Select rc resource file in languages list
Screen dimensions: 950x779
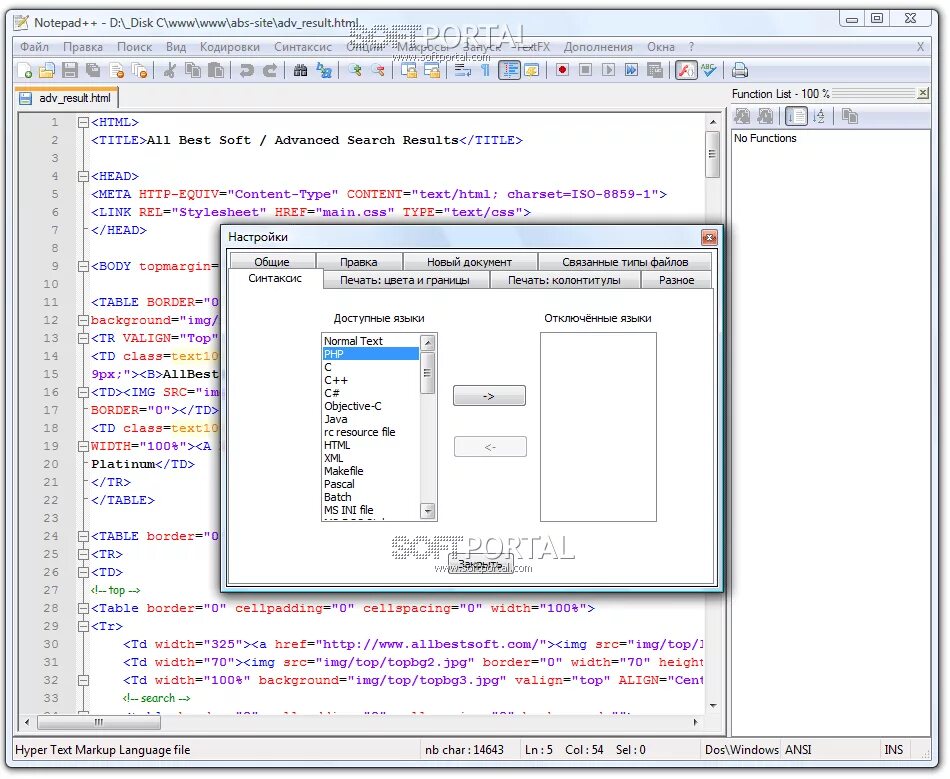point(370,433)
